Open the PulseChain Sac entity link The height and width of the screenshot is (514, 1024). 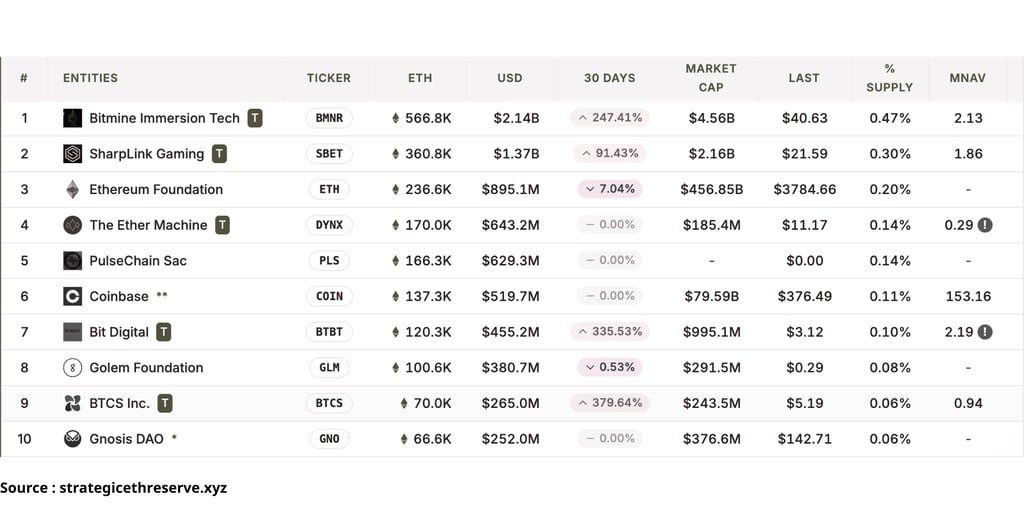[138, 261]
